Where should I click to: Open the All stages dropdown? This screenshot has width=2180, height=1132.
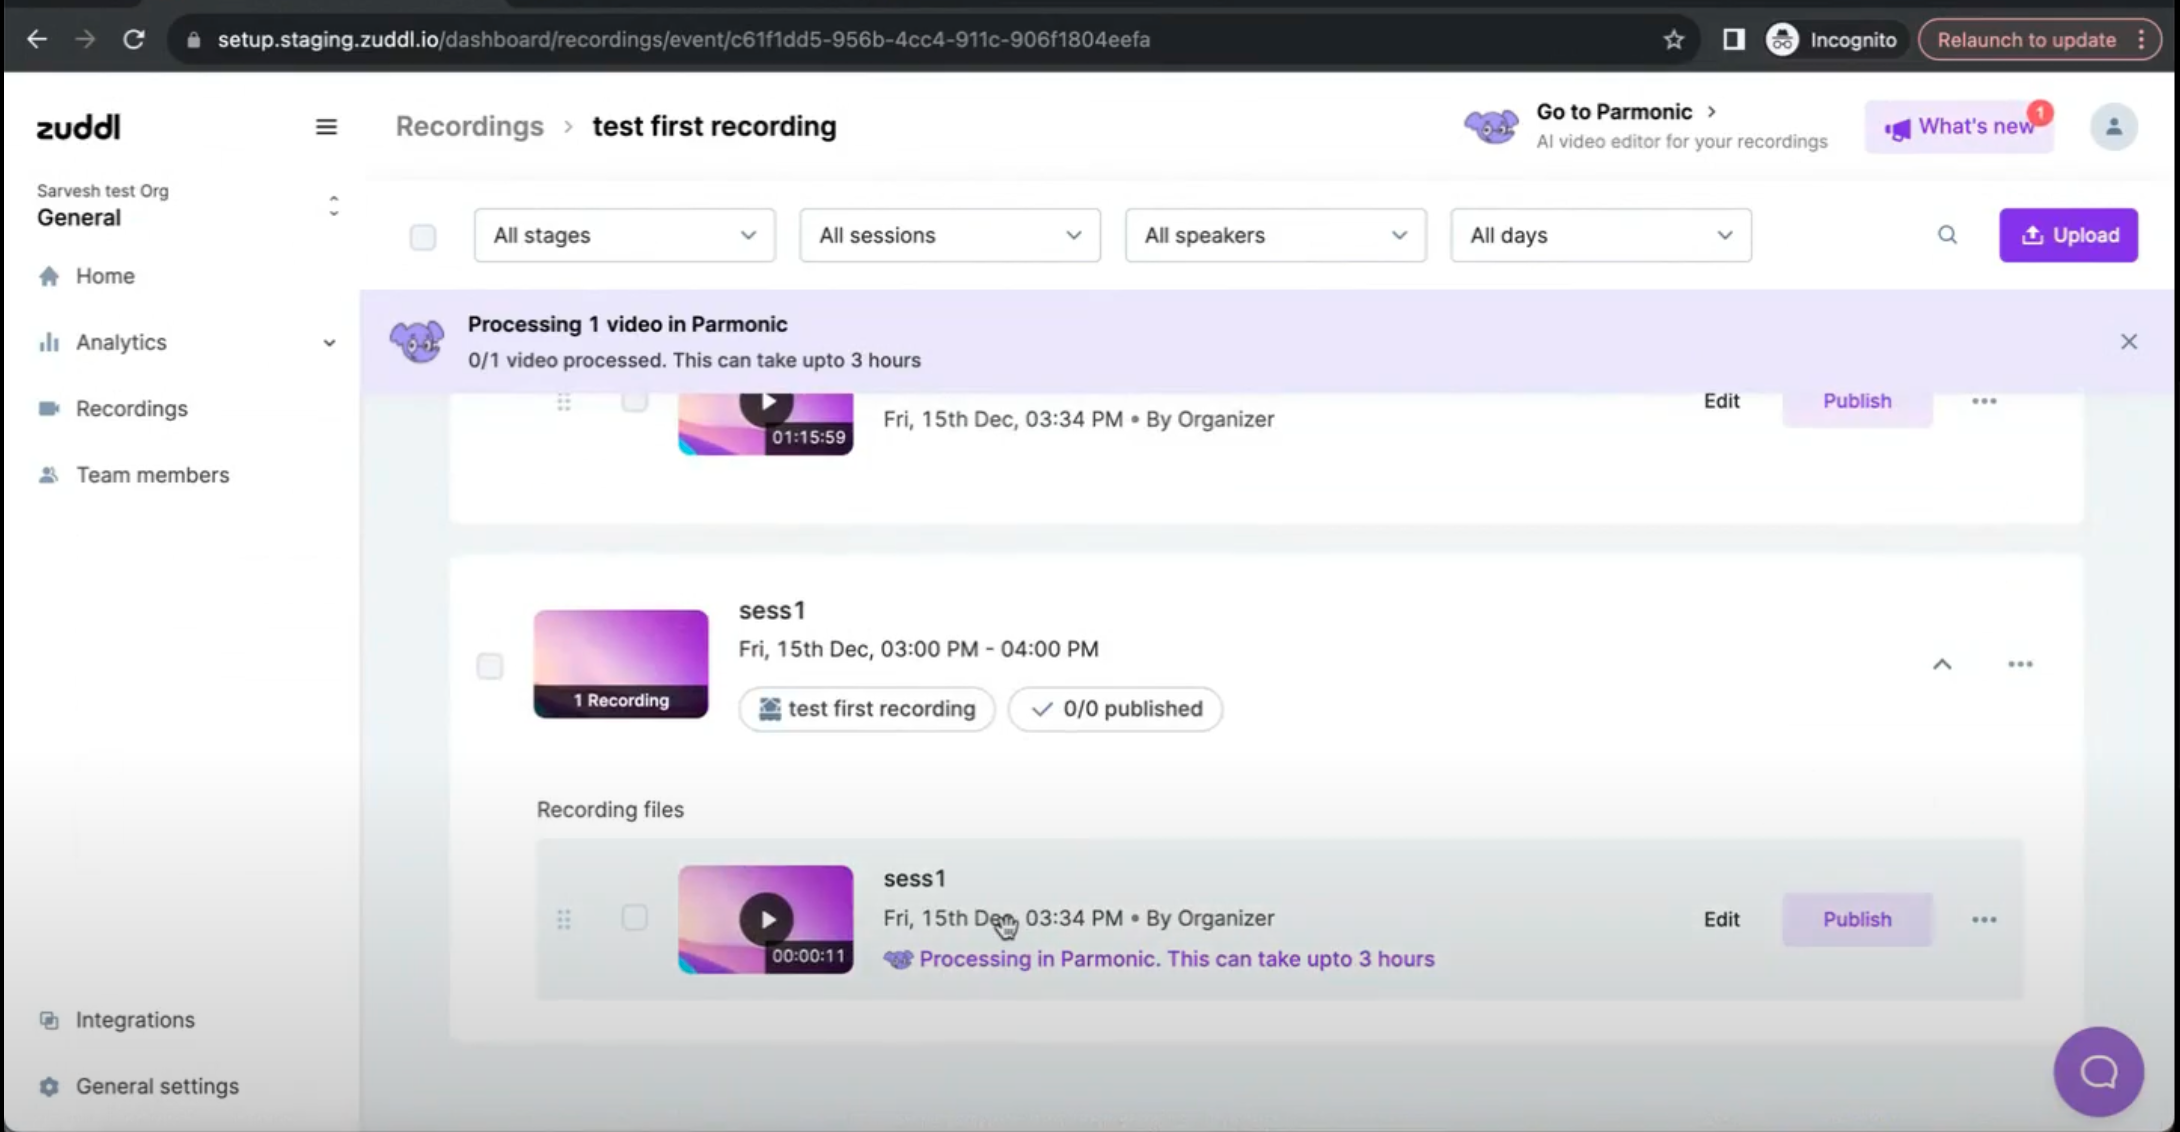[624, 236]
